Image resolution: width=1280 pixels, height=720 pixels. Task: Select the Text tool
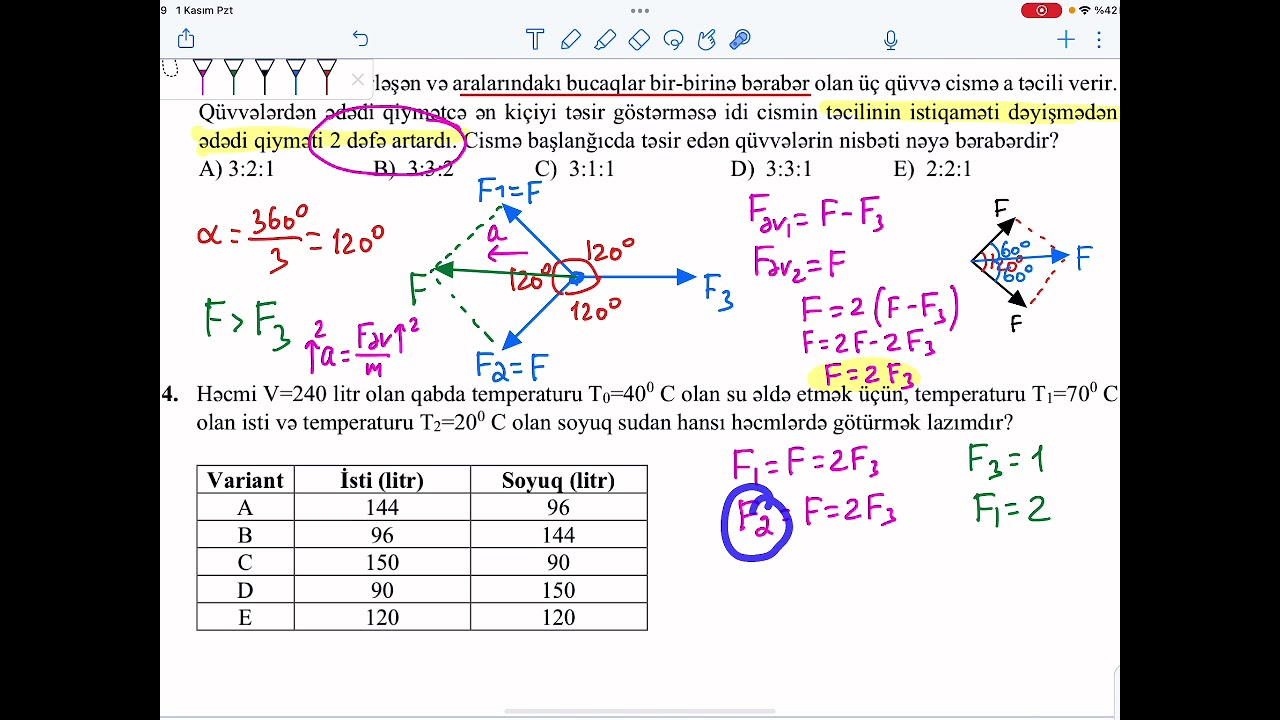click(x=535, y=39)
